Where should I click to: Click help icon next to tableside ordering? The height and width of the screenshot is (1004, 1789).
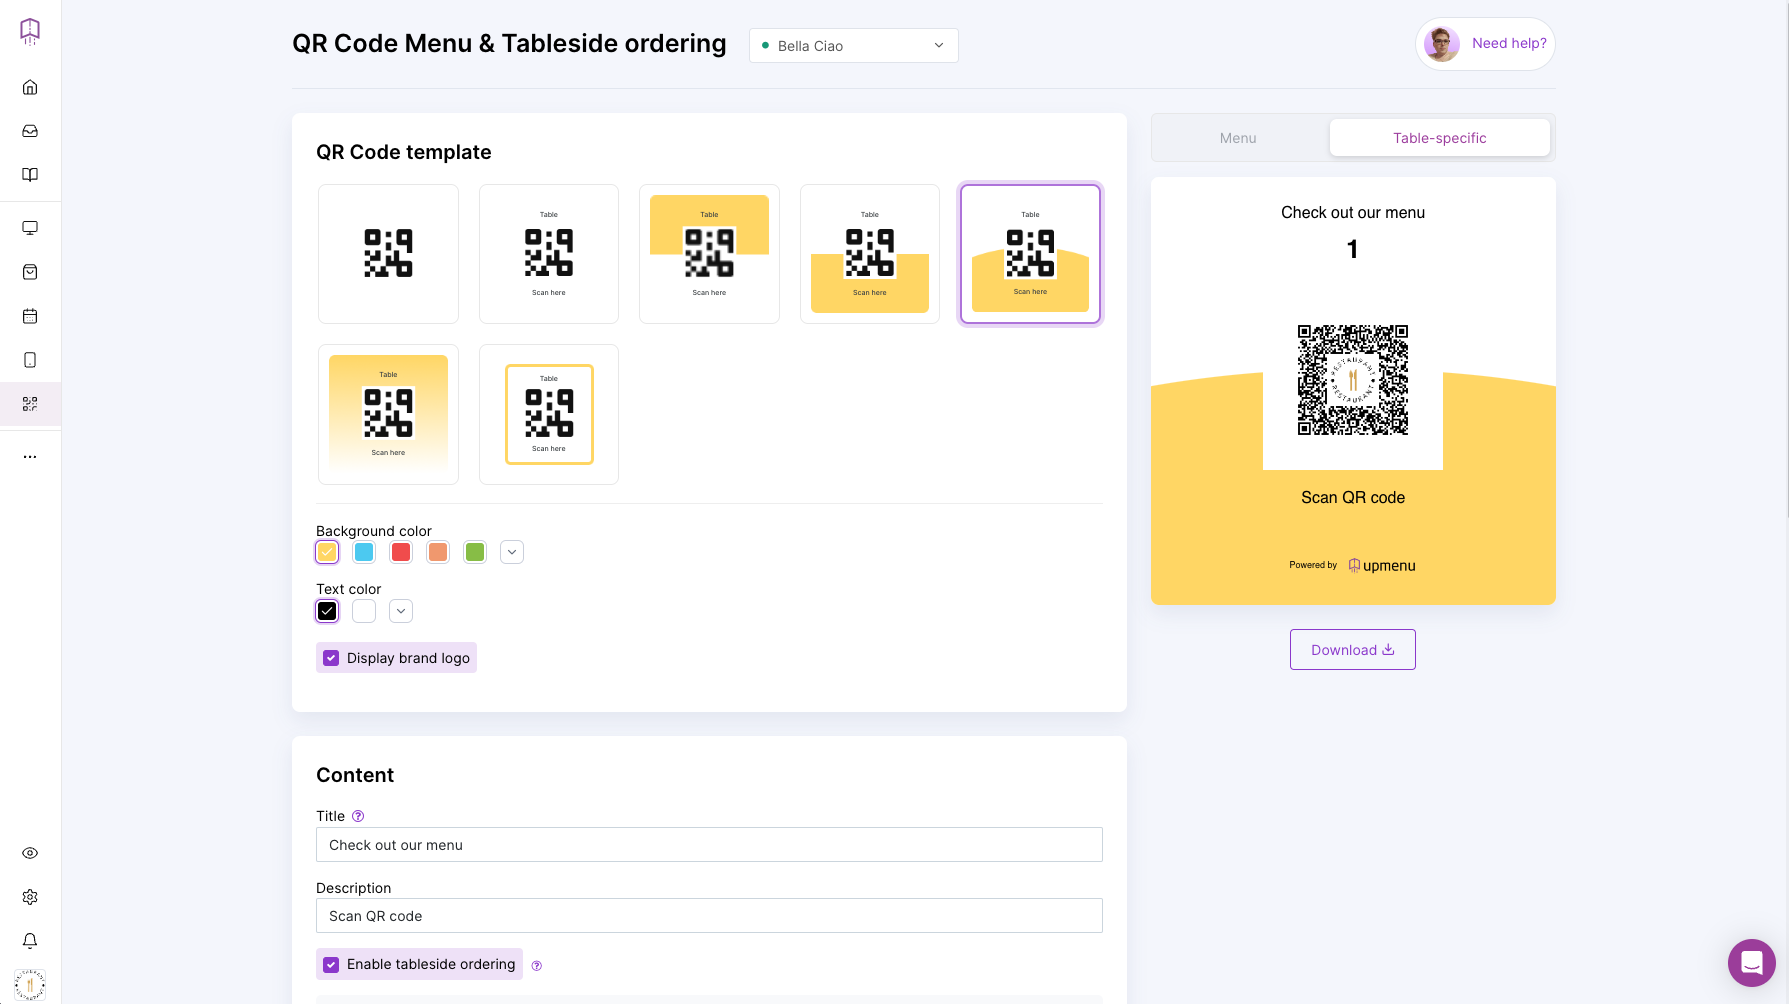pyautogui.click(x=537, y=966)
